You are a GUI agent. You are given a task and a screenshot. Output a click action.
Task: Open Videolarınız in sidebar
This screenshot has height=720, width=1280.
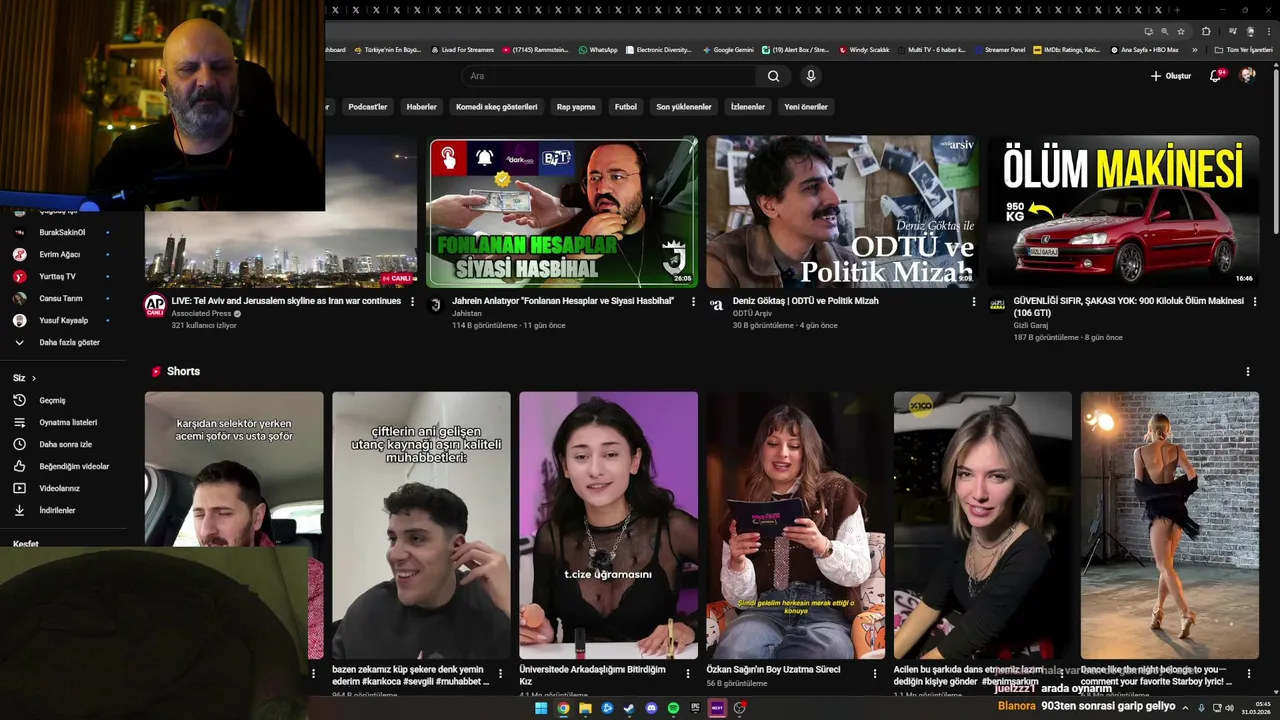pos(63,488)
